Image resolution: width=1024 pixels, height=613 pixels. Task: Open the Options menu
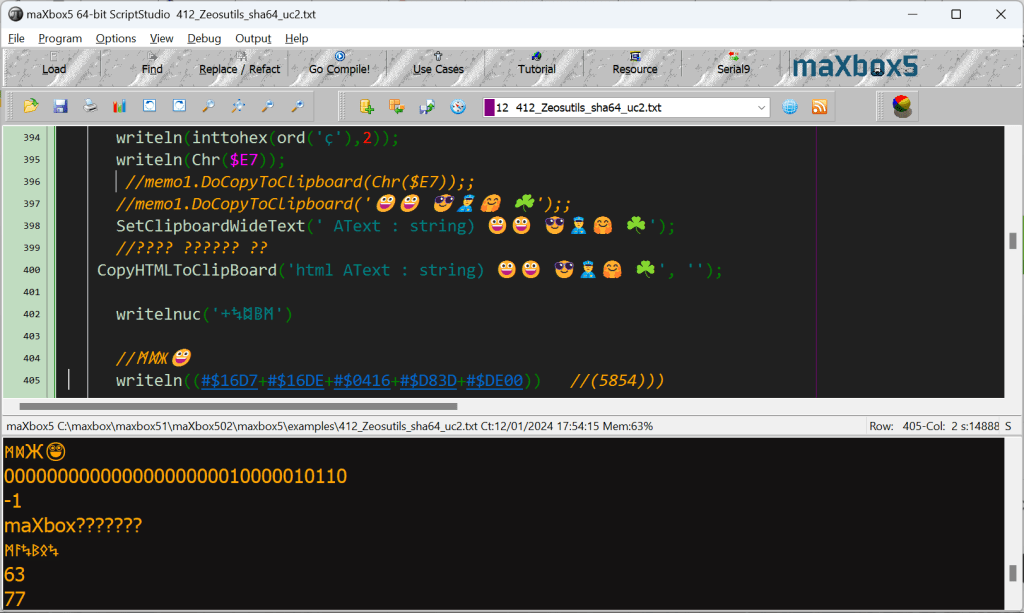click(x=116, y=38)
